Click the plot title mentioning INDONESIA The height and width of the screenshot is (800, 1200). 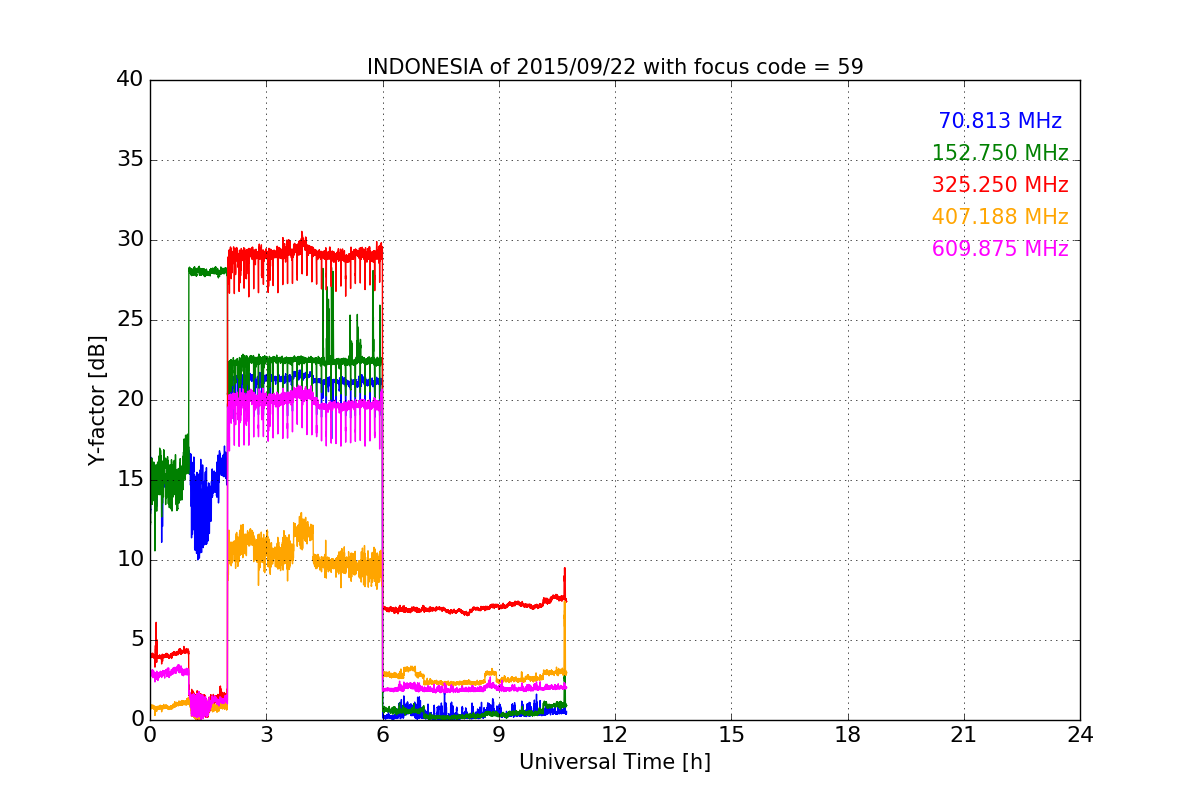[615, 67]
